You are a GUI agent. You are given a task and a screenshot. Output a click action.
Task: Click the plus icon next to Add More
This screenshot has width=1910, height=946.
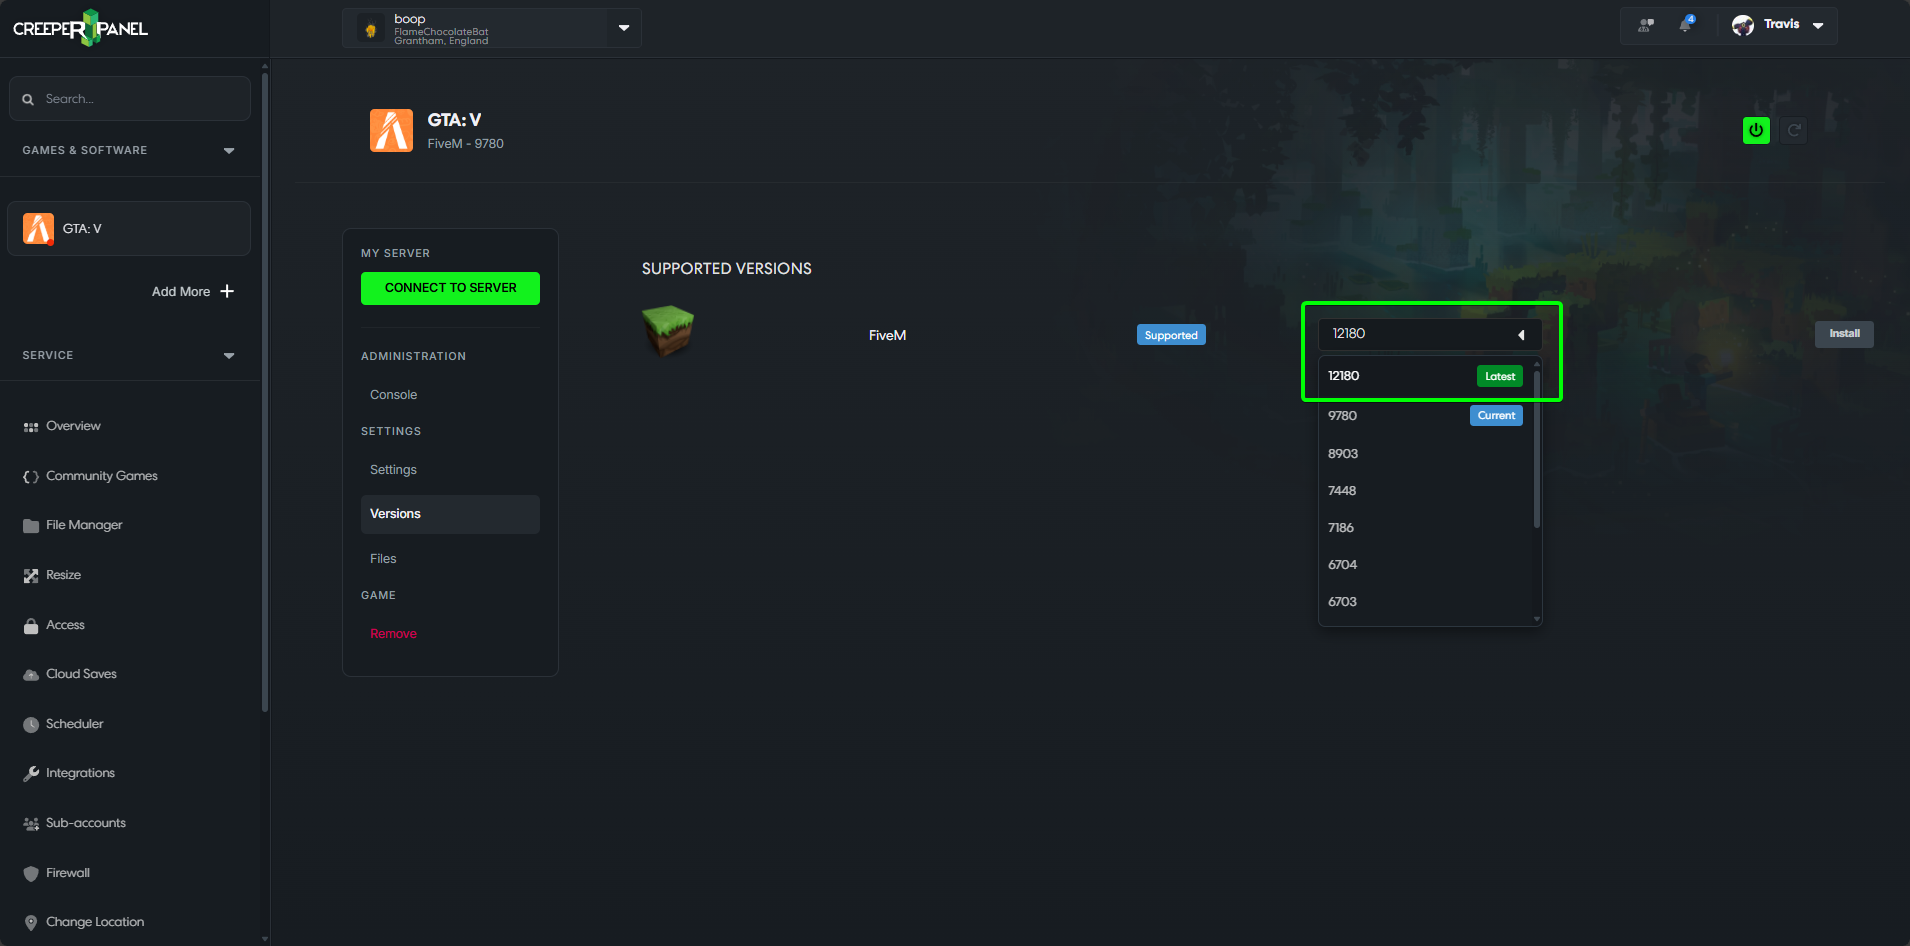[227, 291]
